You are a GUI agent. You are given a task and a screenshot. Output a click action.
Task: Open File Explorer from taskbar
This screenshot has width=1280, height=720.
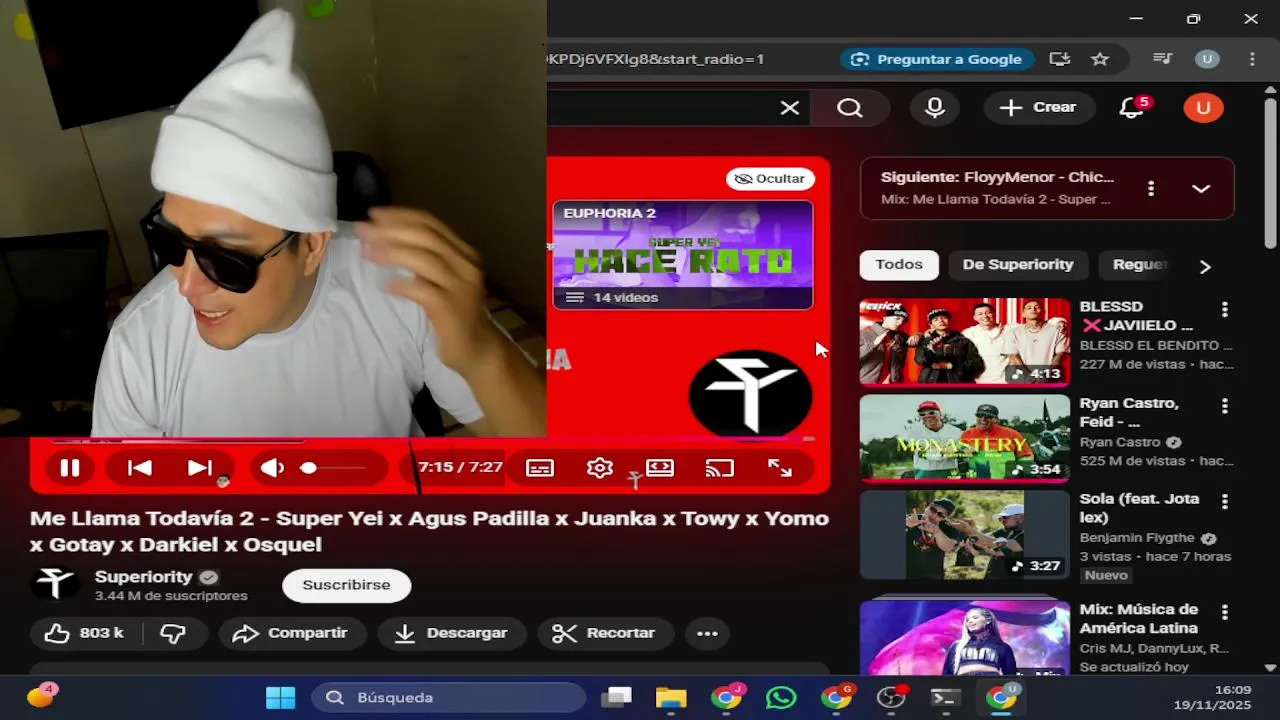(x=671, y=697)
